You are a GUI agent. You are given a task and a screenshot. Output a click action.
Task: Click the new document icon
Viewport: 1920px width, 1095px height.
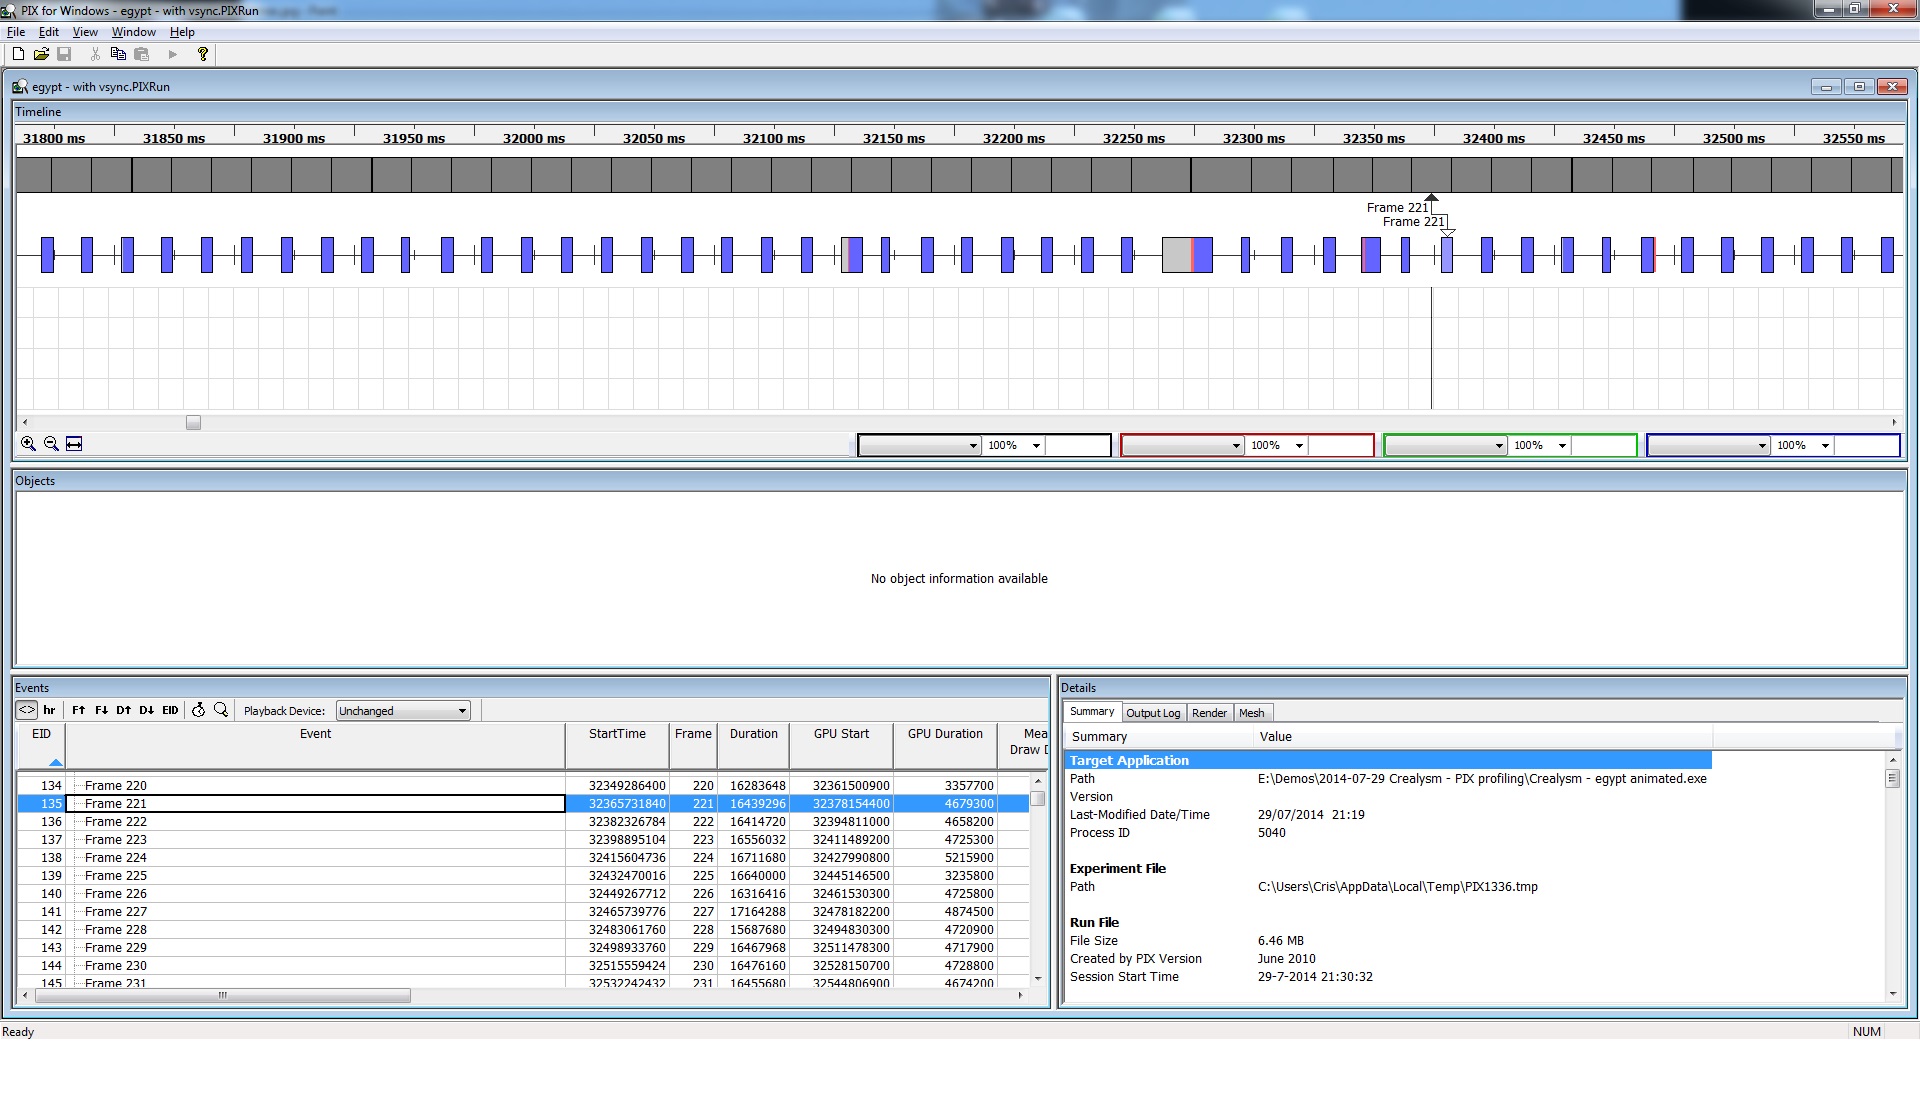click(x=18, y=54)
